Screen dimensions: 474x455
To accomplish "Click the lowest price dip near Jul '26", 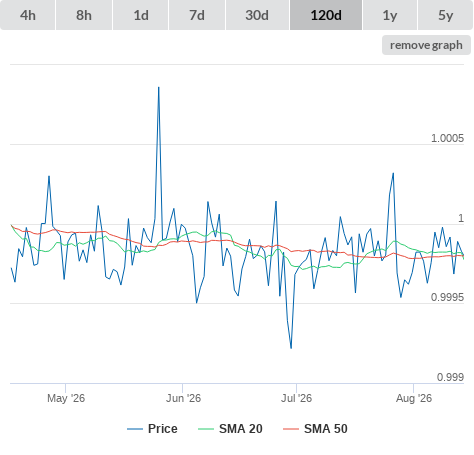I will coord(291,348).
